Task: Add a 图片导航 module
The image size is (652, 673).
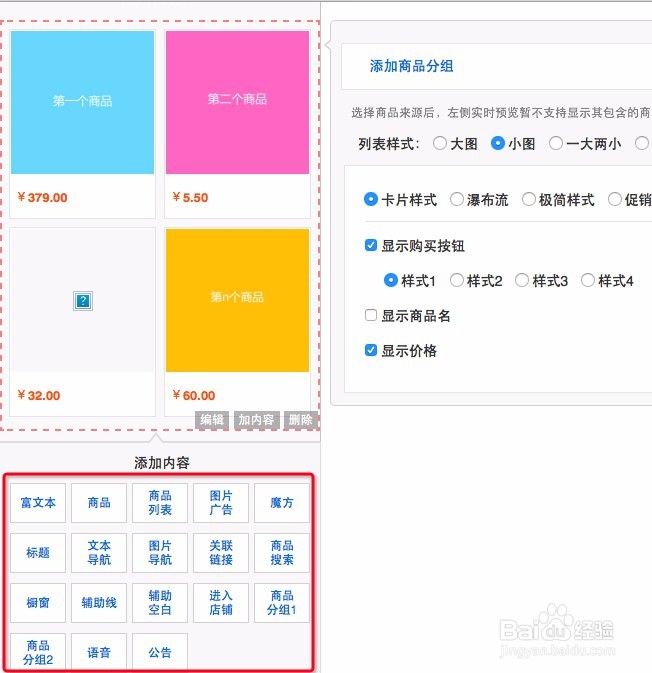Action: 160,553
